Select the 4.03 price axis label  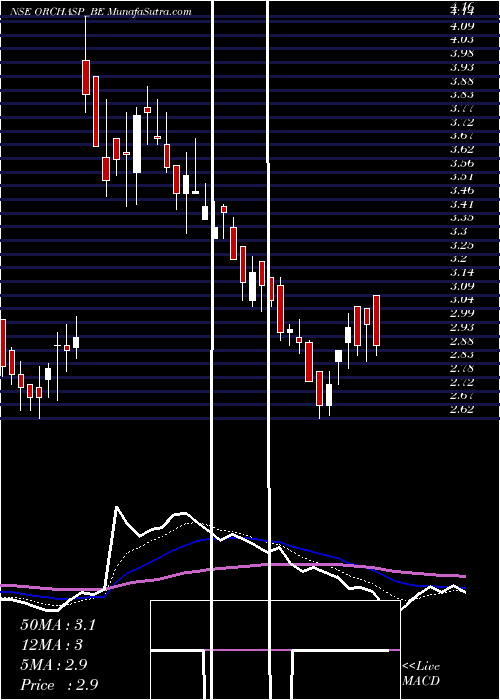(x=462, y=39)
